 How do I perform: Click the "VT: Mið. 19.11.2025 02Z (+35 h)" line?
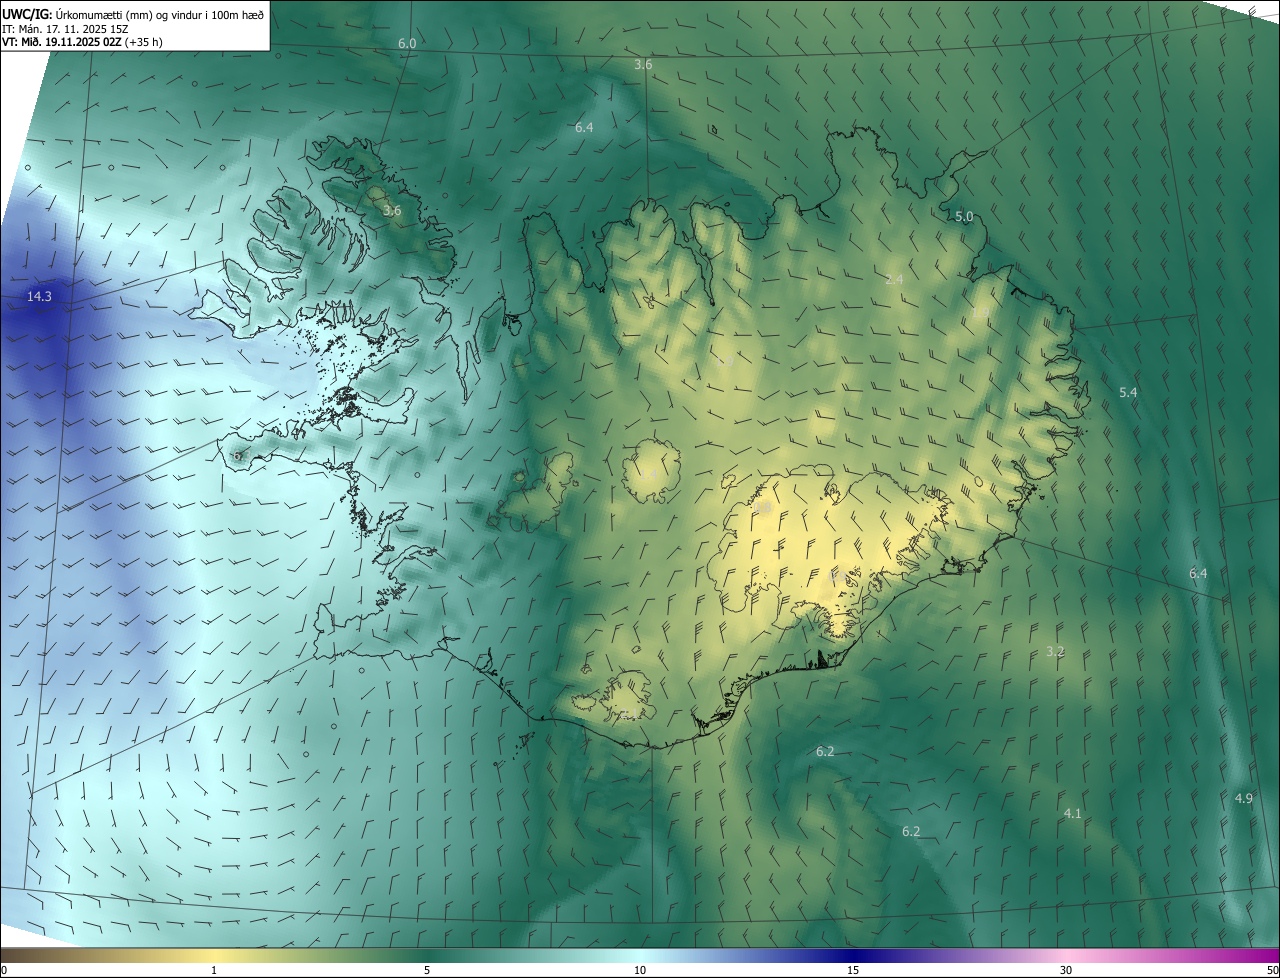point(82,43)
